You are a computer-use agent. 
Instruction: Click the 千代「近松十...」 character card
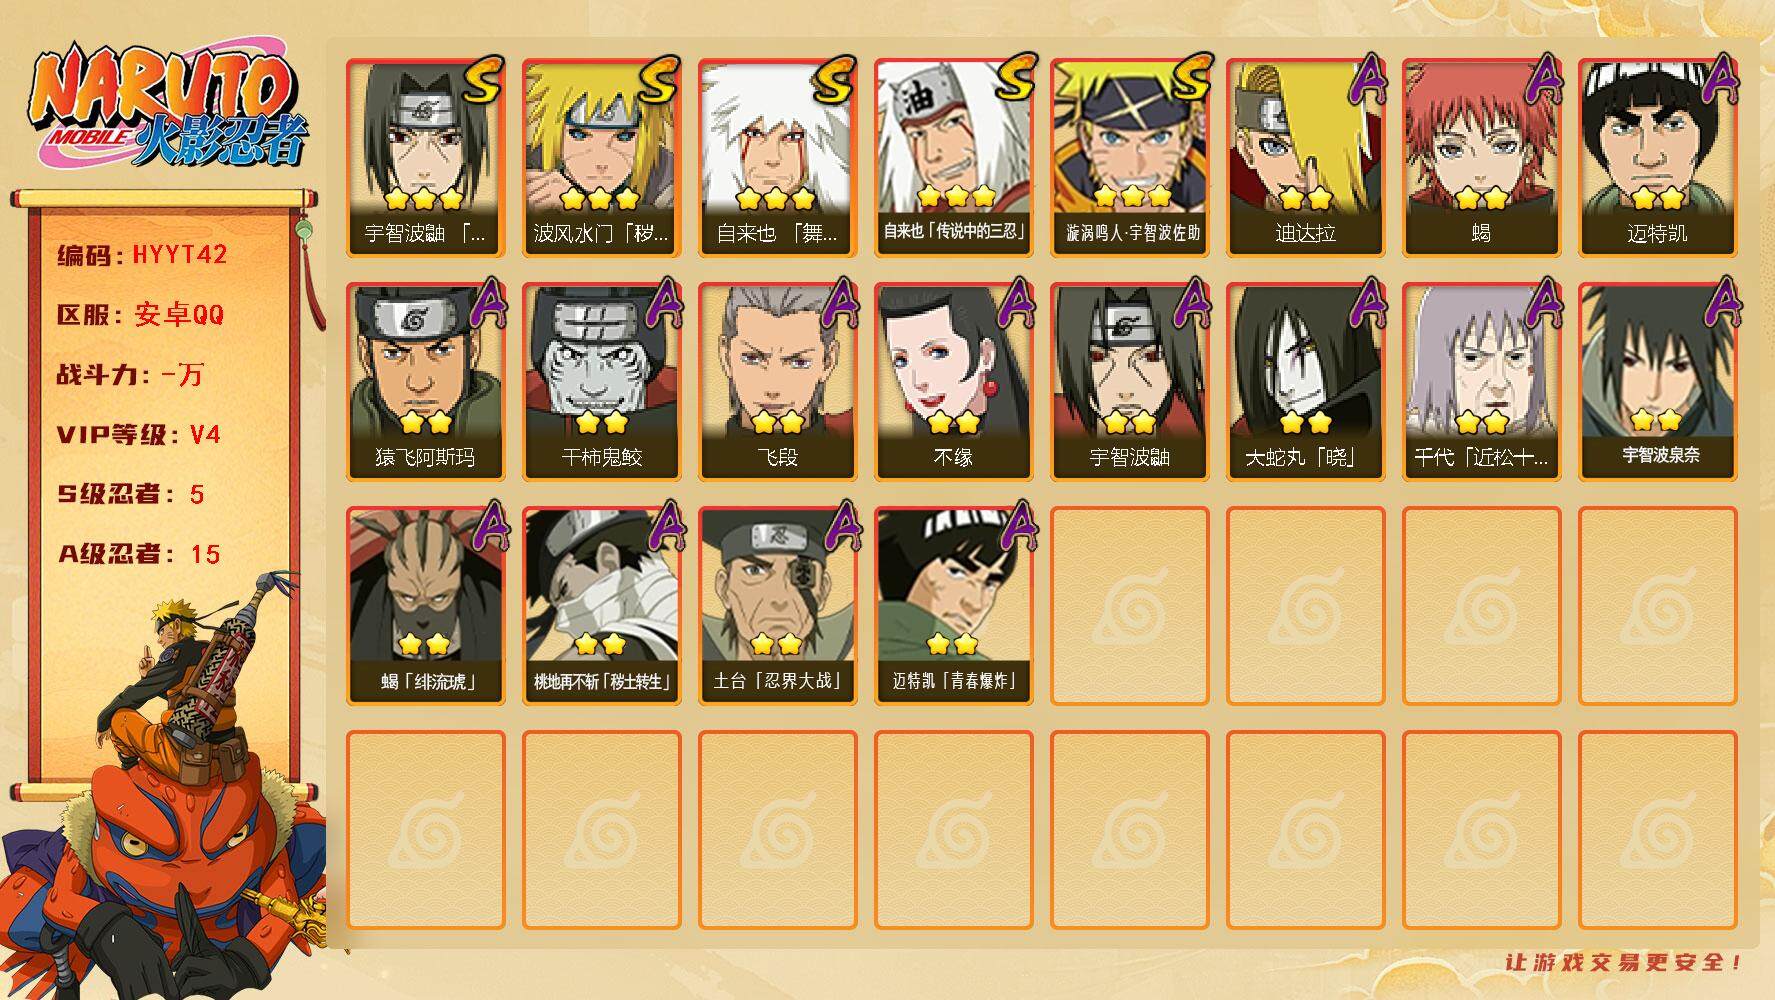click(x=1481, y=382)
